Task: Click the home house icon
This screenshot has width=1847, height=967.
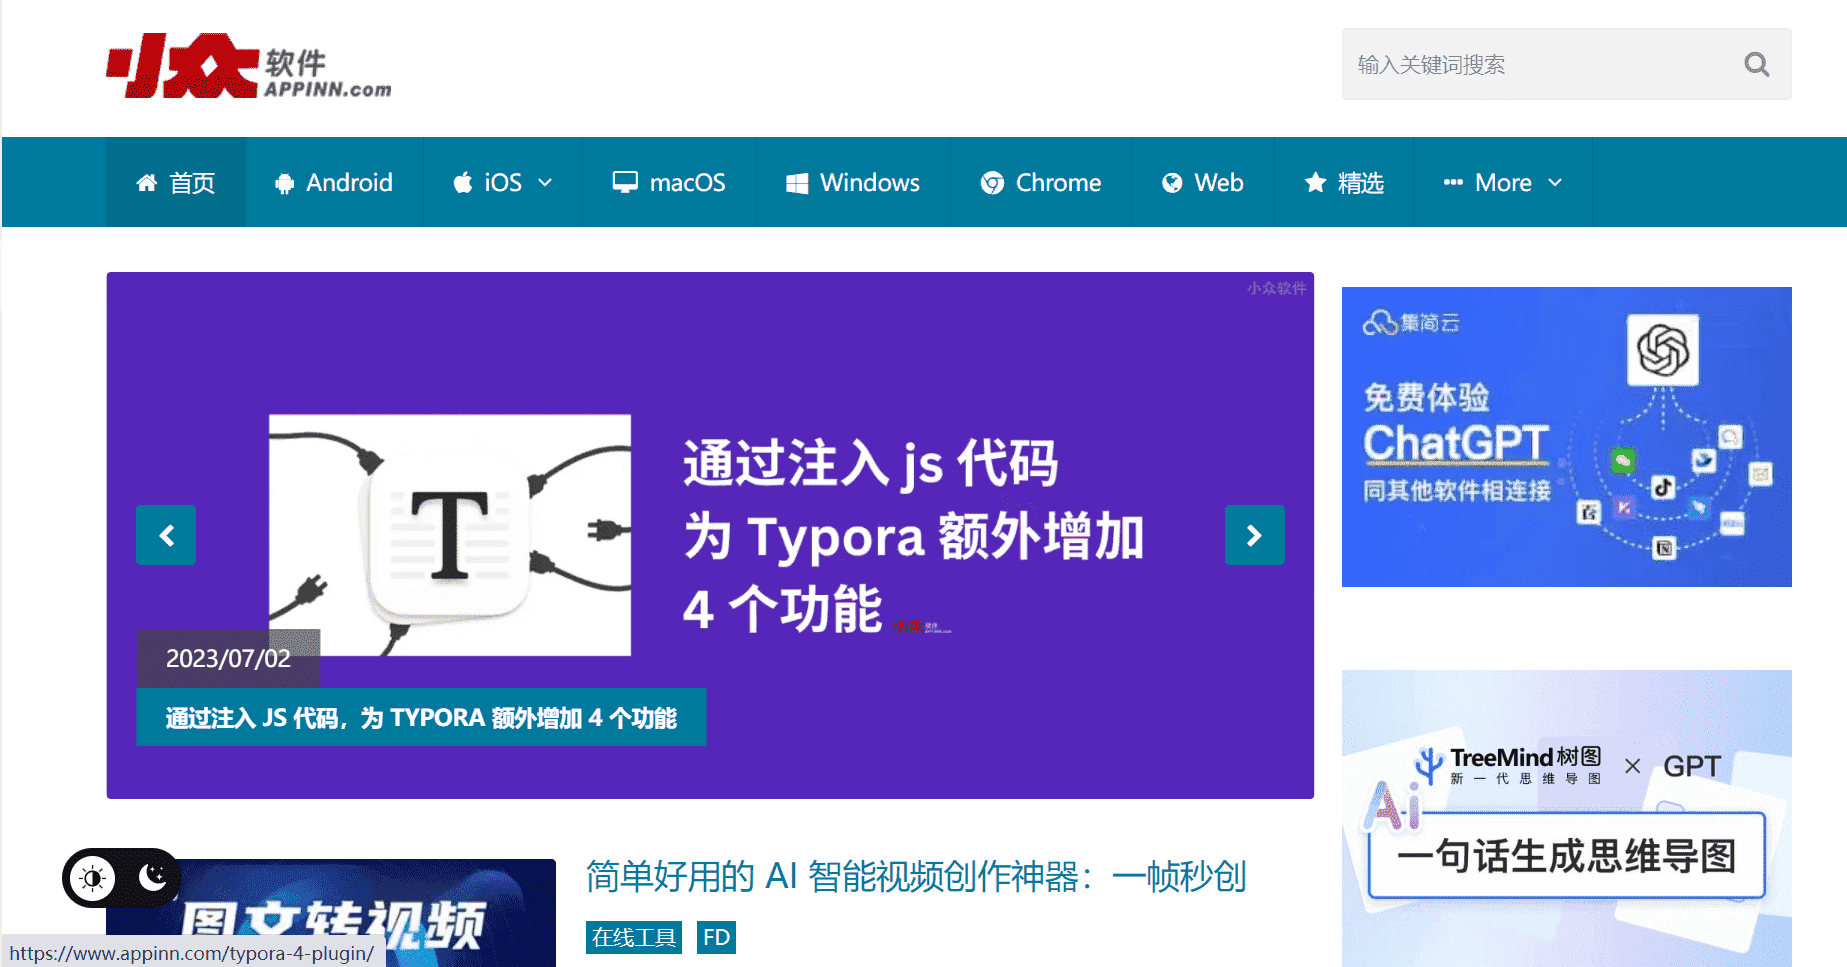Action: [x=146, y=183]
